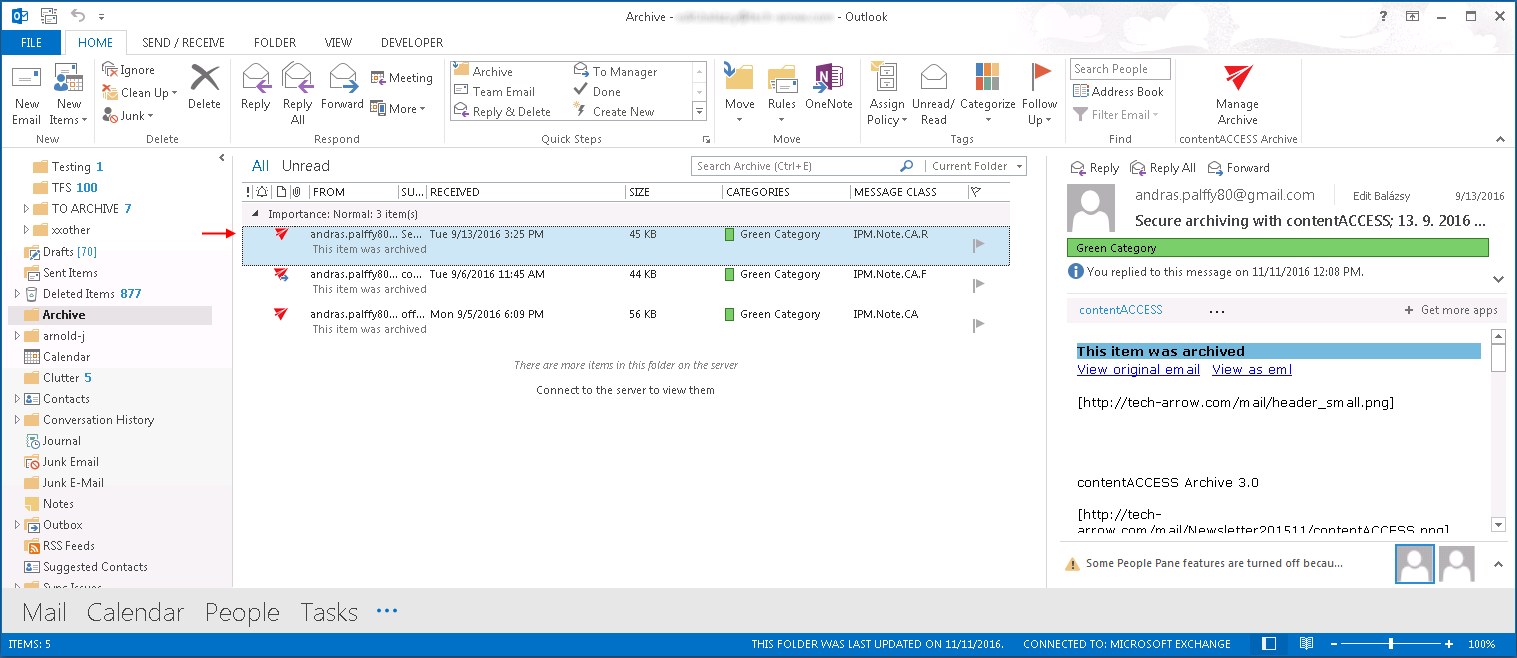Toggle follow-up flag on 9/13/2016 message

(x=978, y=245)
